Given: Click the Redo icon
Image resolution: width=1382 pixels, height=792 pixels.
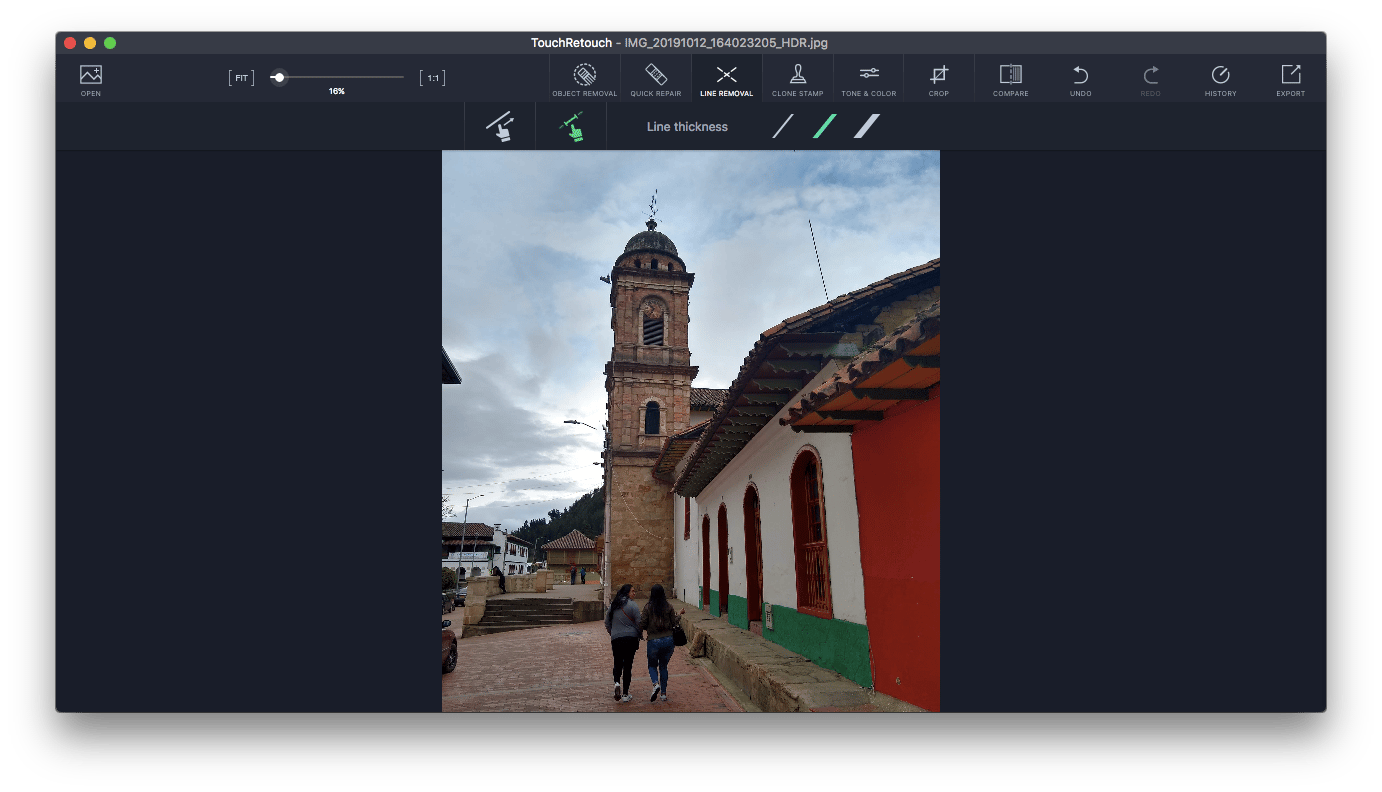Looking at the screenshot, I should click(1151, 80).
